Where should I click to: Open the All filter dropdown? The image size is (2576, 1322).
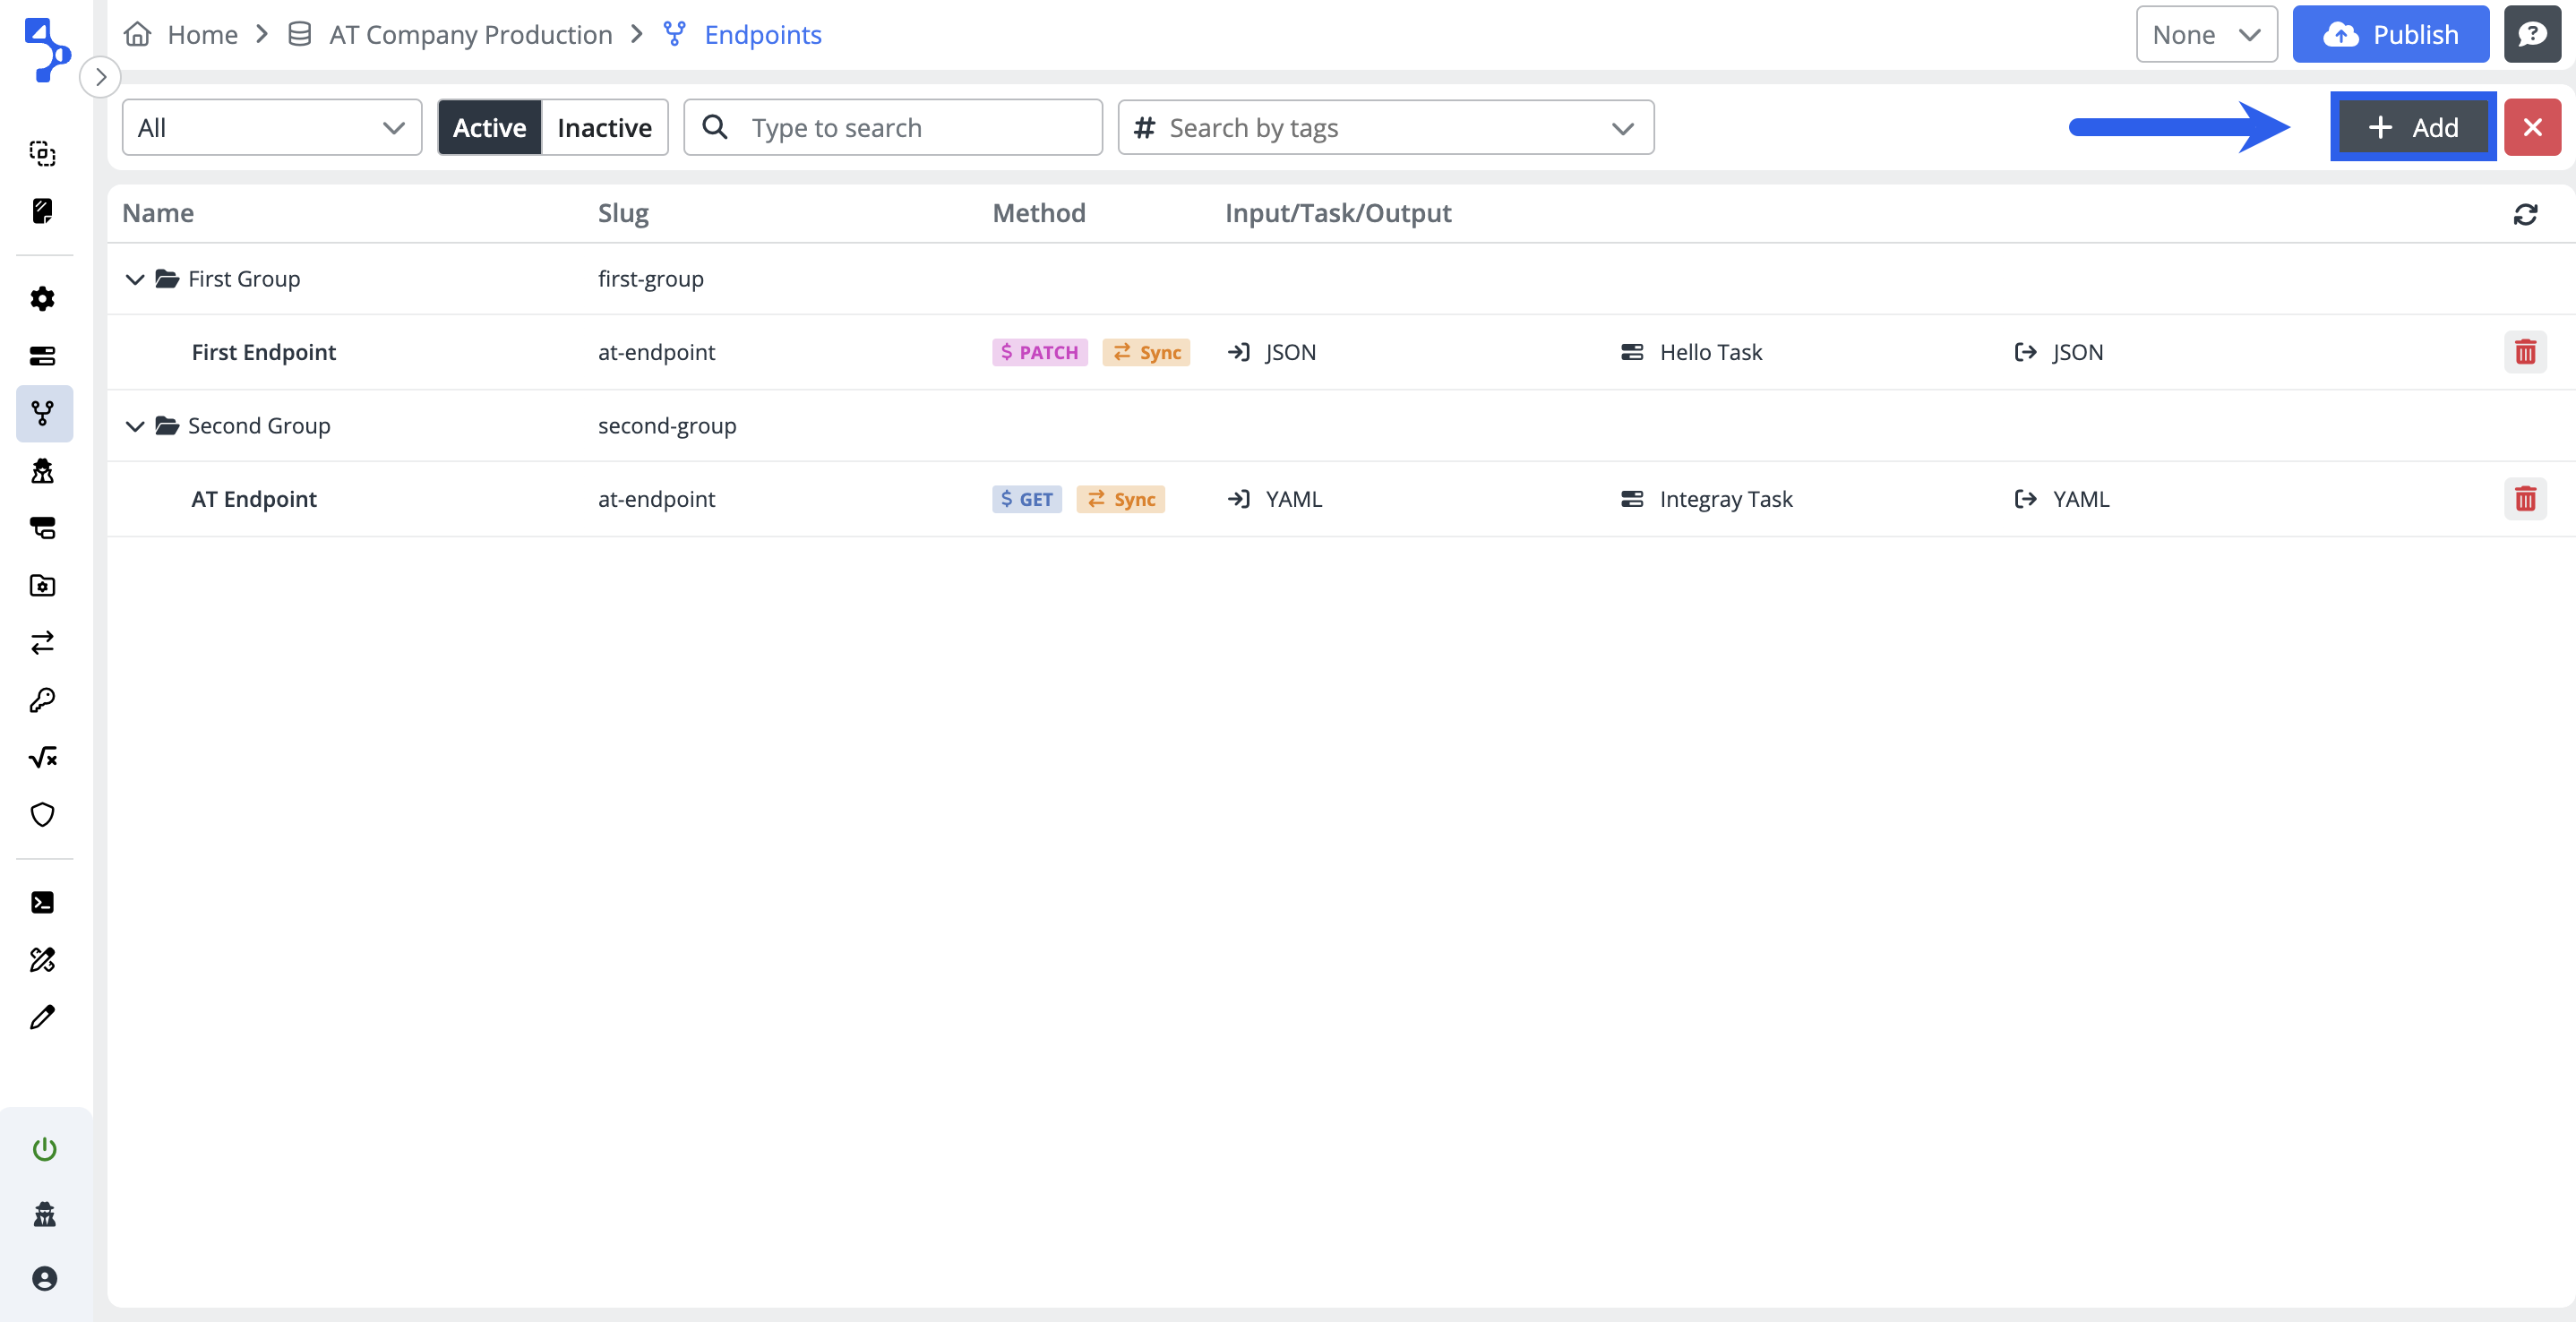tap(271, 127)
